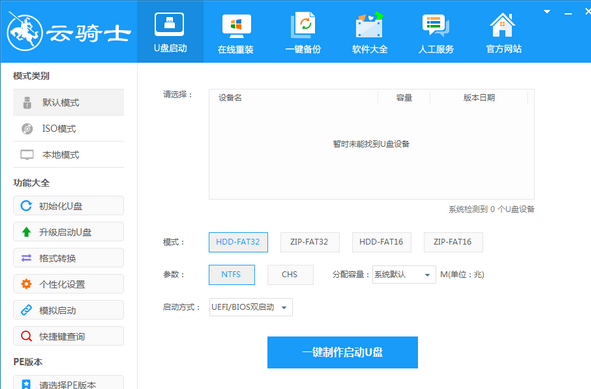Select HDD-FAT32 mode
Viewport: 591px width, 389px height.
tap(238, 242)
